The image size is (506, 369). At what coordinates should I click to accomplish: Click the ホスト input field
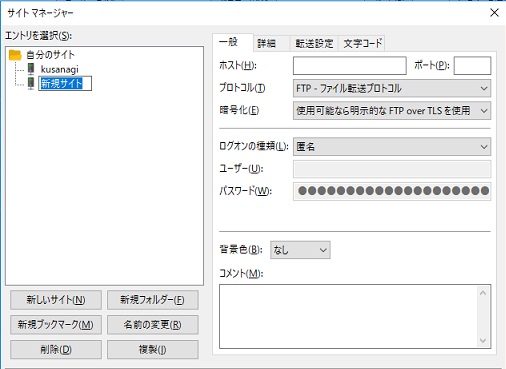click(350, 66)
